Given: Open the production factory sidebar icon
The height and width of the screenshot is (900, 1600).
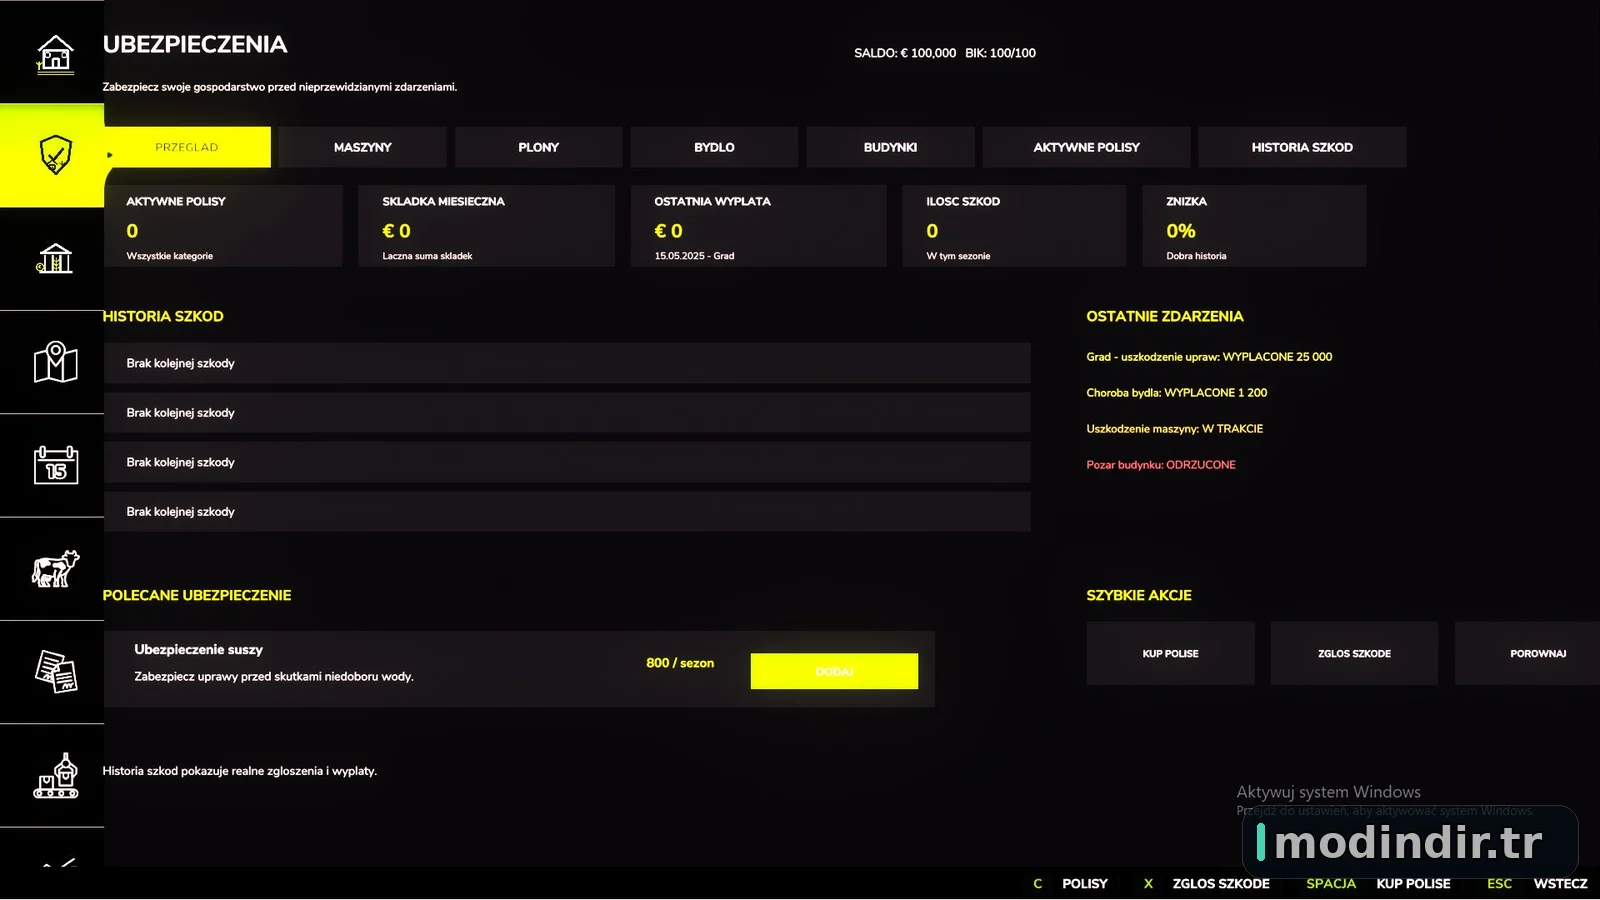Looking at the screenshot, I should click(55, 775).
